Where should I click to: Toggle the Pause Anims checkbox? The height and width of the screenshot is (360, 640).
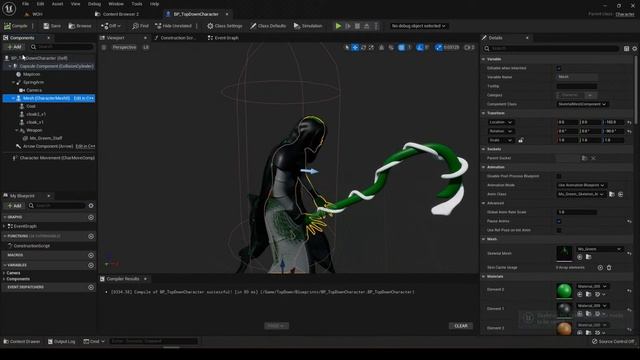559,221
